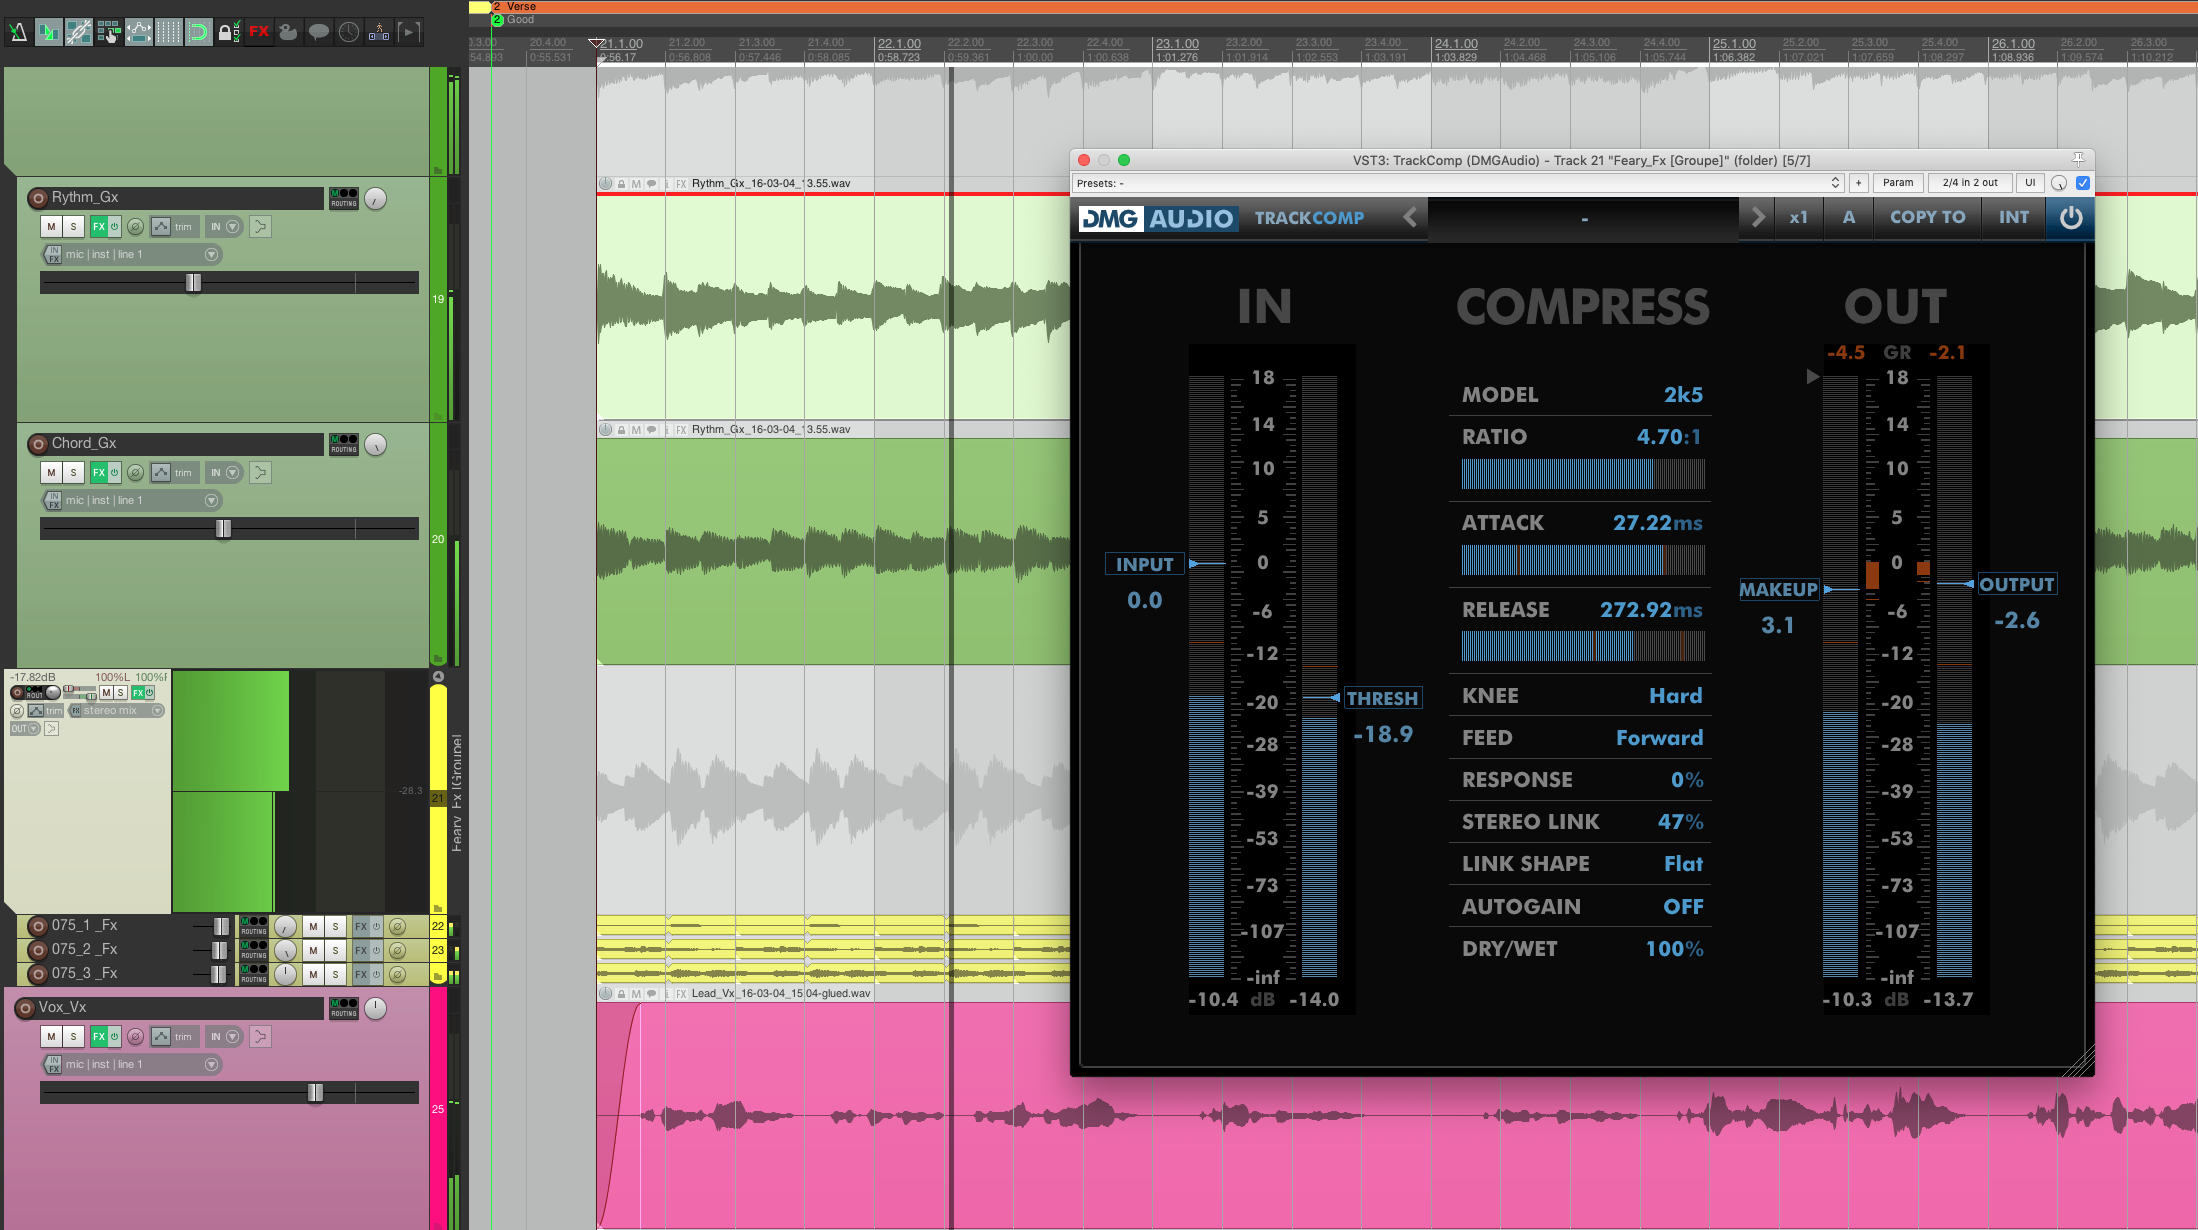
Task: Toggle the plugin enabled checkbox in FX window
Action: click(x=2083, y=183)
